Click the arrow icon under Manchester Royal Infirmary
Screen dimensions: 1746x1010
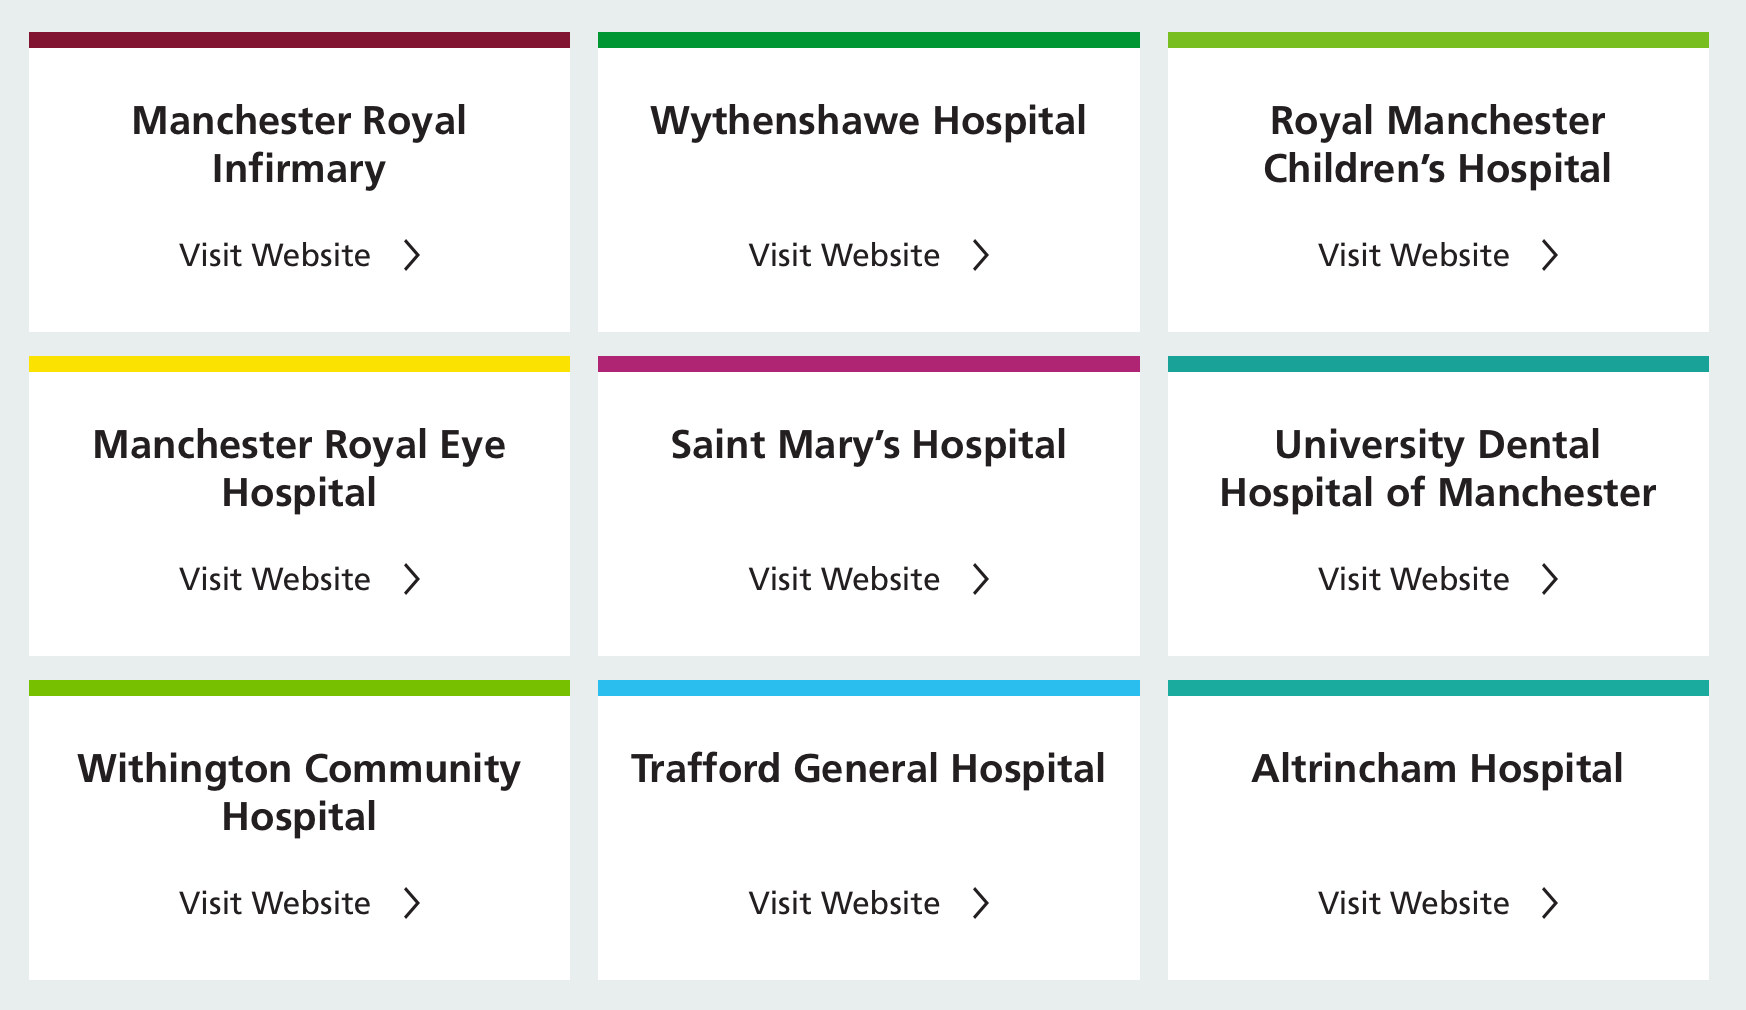click(412, 255)
